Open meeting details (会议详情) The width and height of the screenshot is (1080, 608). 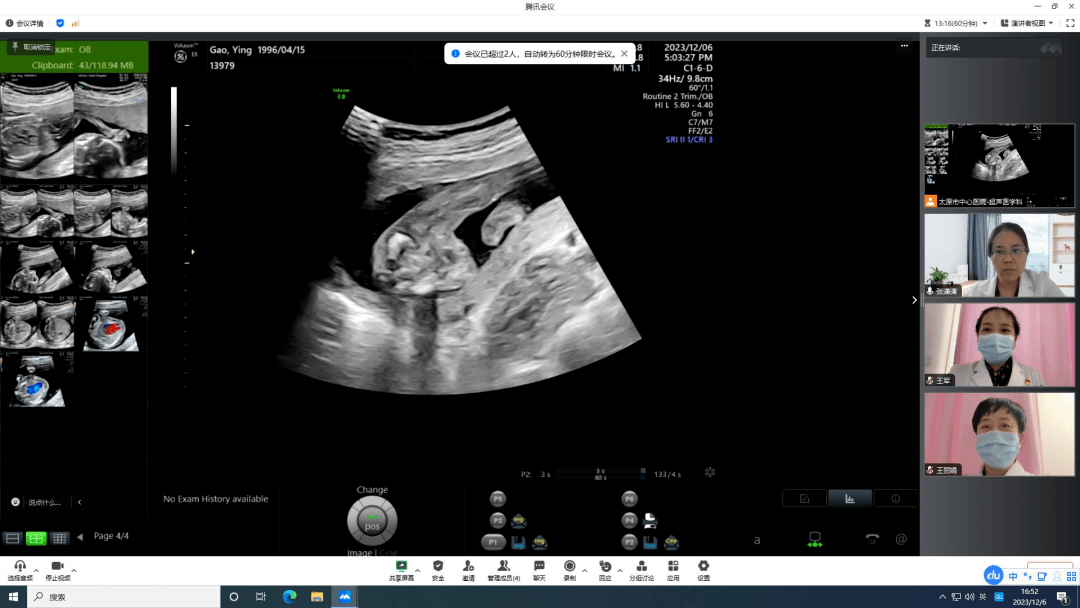(25, 23)
